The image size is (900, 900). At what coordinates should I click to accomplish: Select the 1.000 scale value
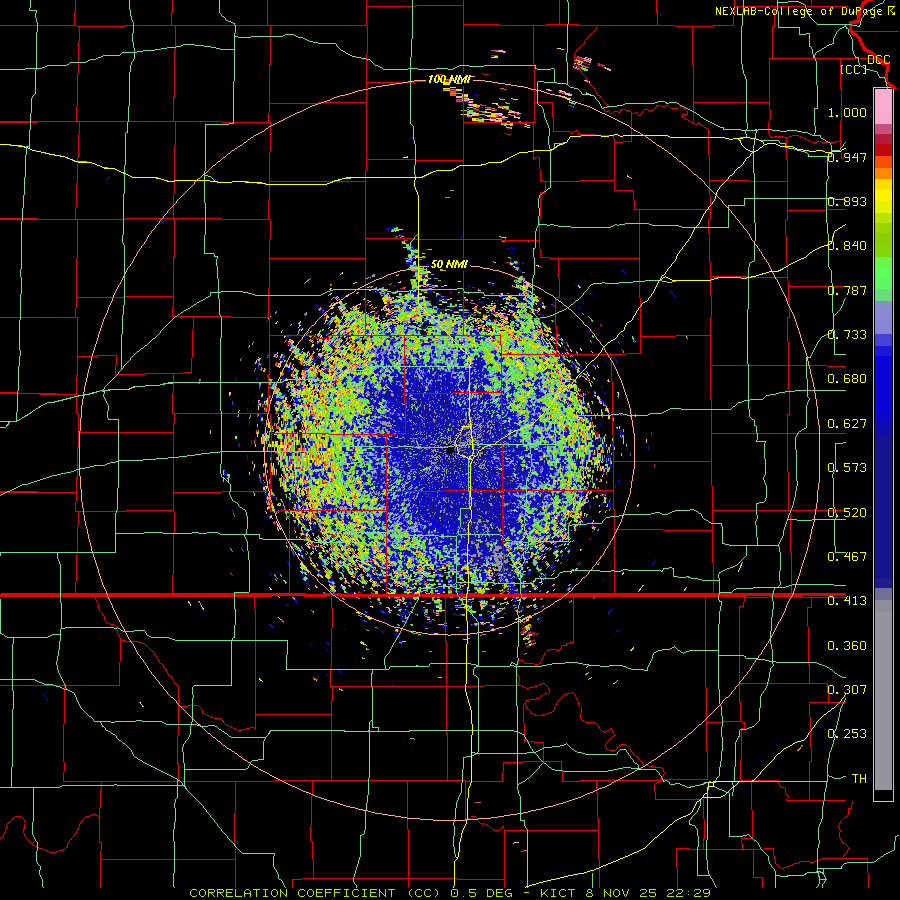click(847, 112)
